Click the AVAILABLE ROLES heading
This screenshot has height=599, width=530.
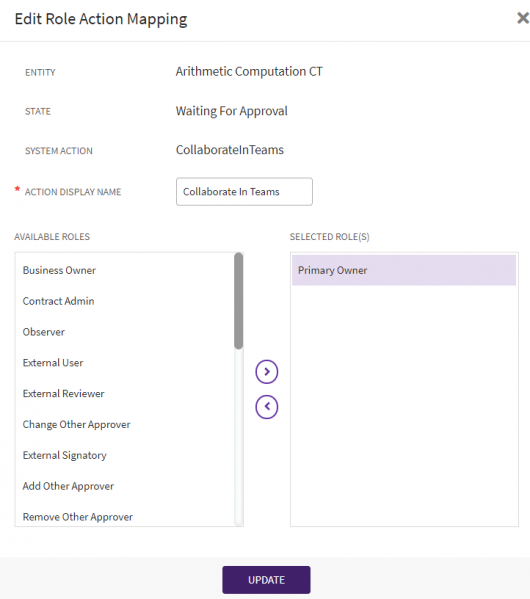pyautogui.click(x=52, y=237)
